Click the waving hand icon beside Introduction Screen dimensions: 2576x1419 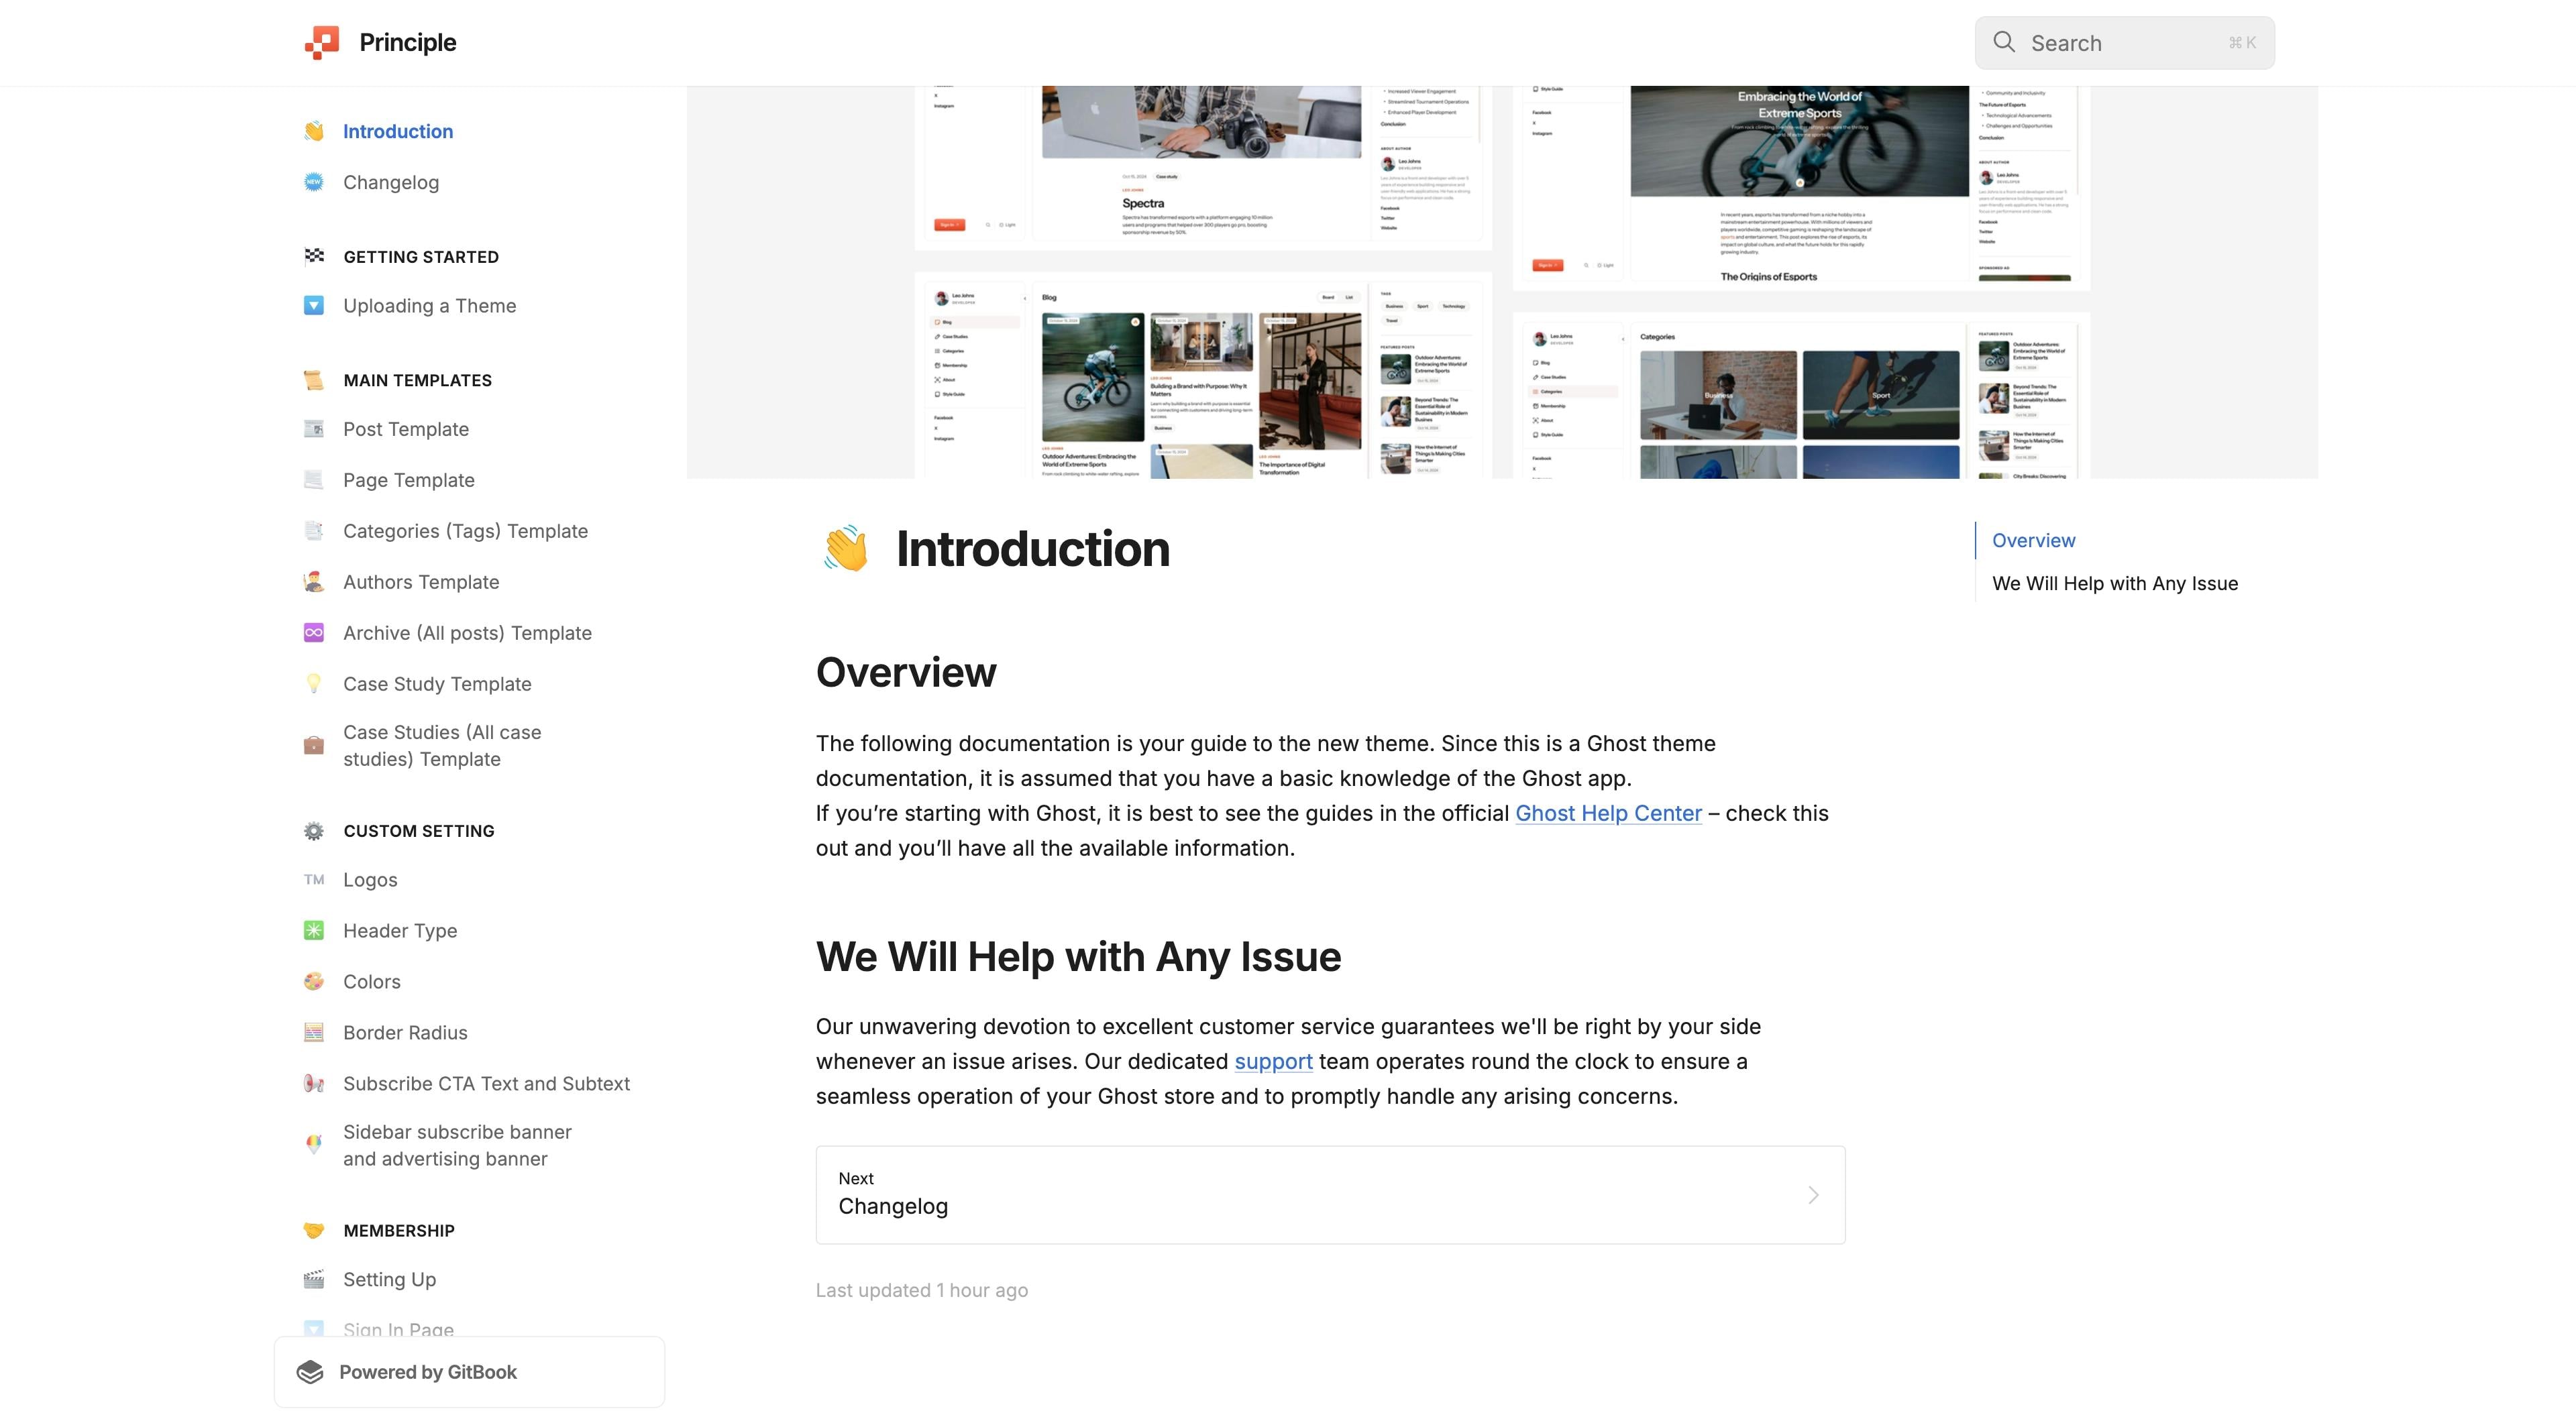tap(314, 131)
